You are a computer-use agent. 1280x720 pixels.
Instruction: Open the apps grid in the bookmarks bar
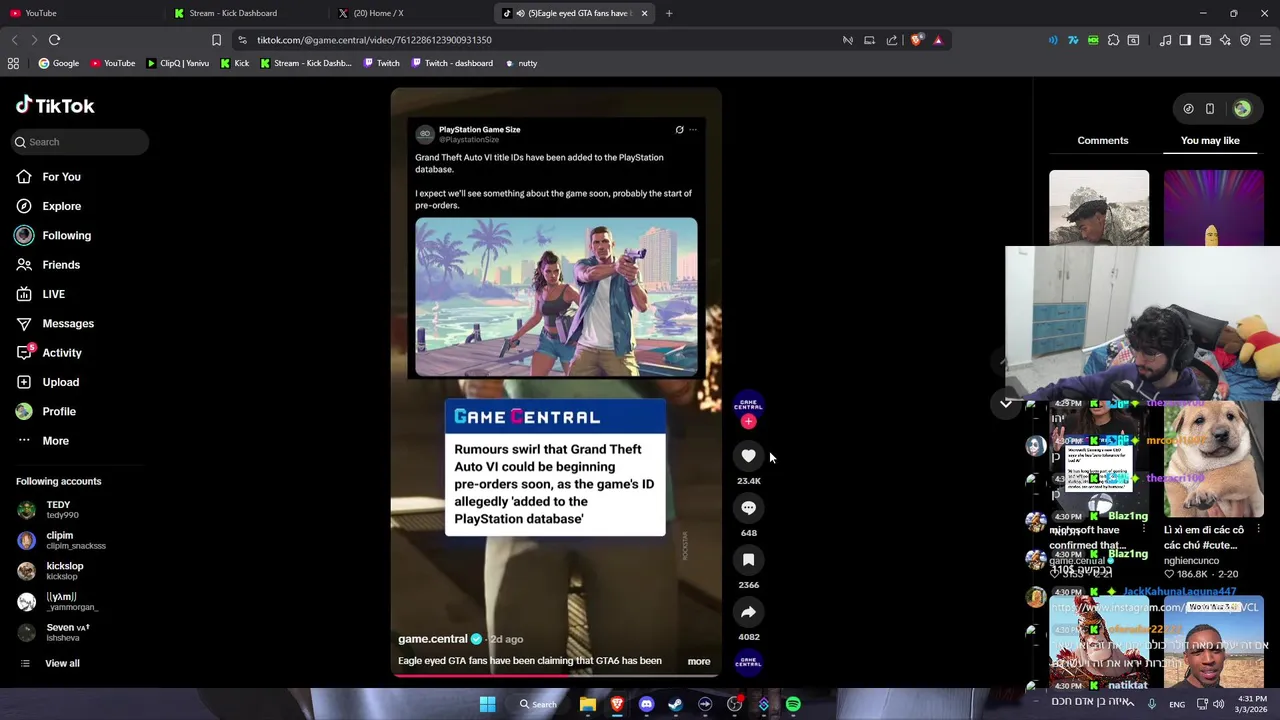(13, 63)
